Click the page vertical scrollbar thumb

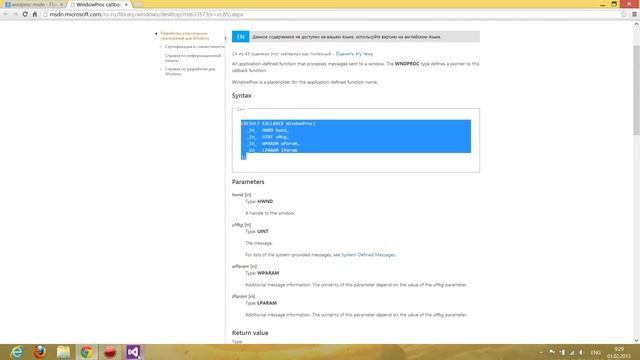[x=636, y=90]
